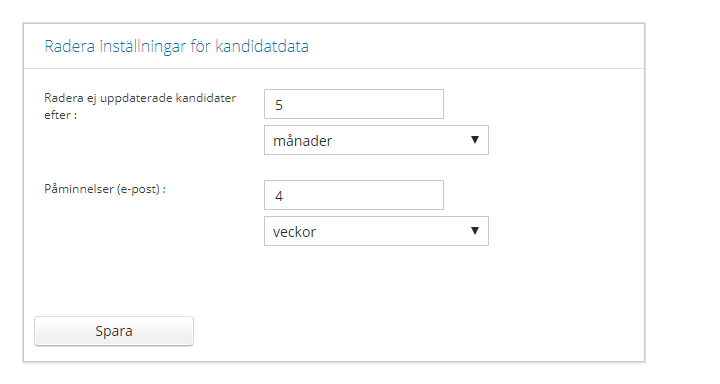This screenshot has width=720, height=384.
Task: Click the Spara button
Action: 114,331
